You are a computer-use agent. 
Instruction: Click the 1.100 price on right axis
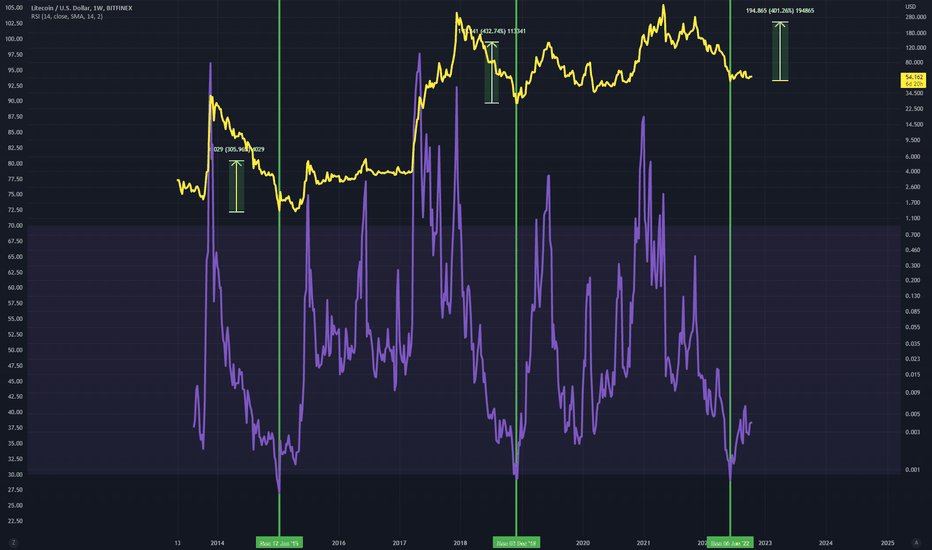click(x=913, y=218)
